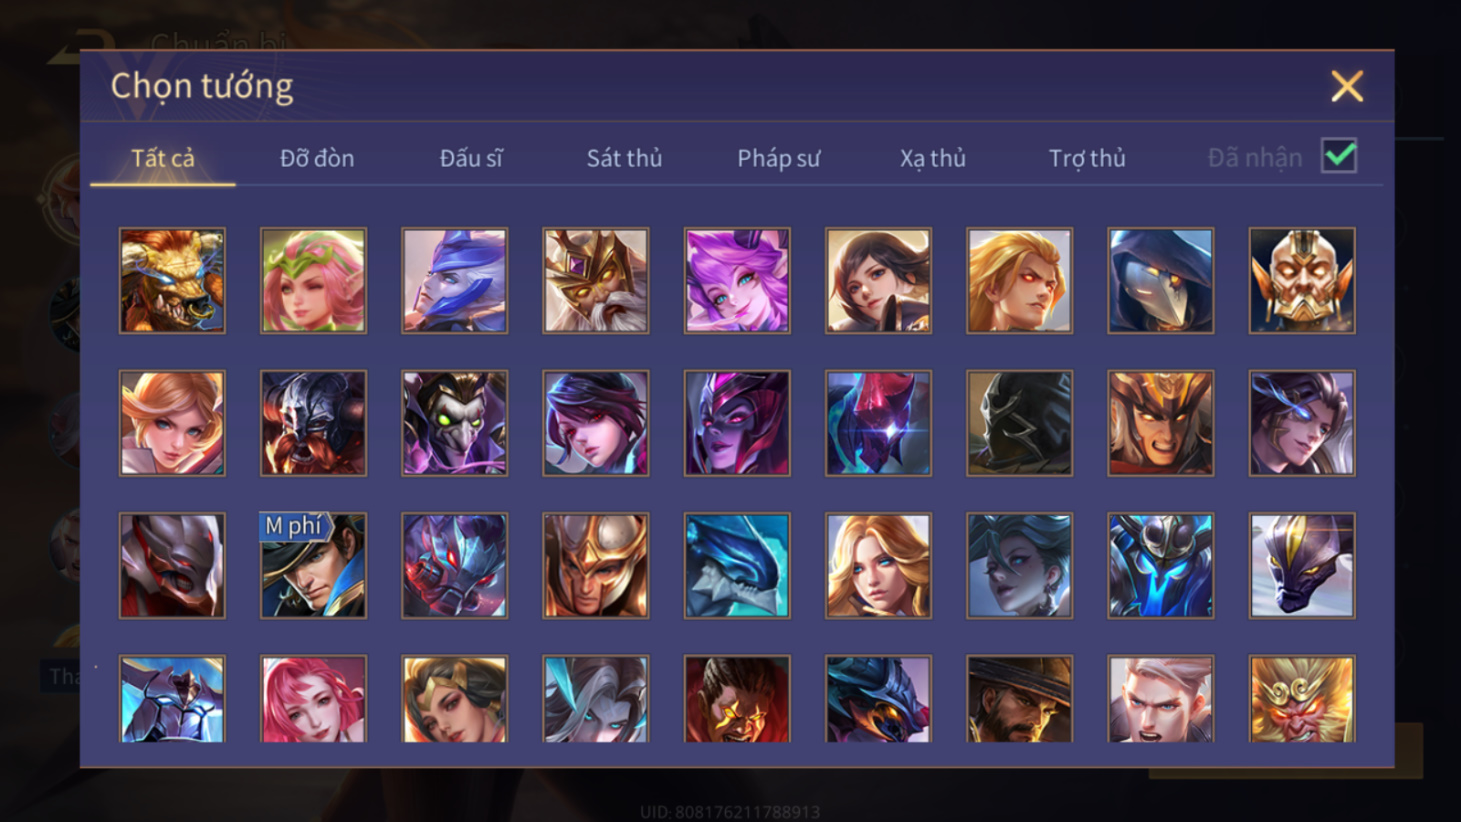Select the hero tagged 'M phí'
The width and height of the screenshot is (1461, 822).
point(313,566)
